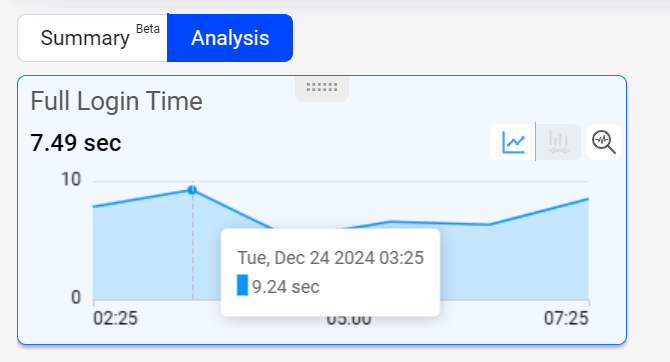
Task: Click the blue legend swatch in tooltip
Action: point(242,285)
